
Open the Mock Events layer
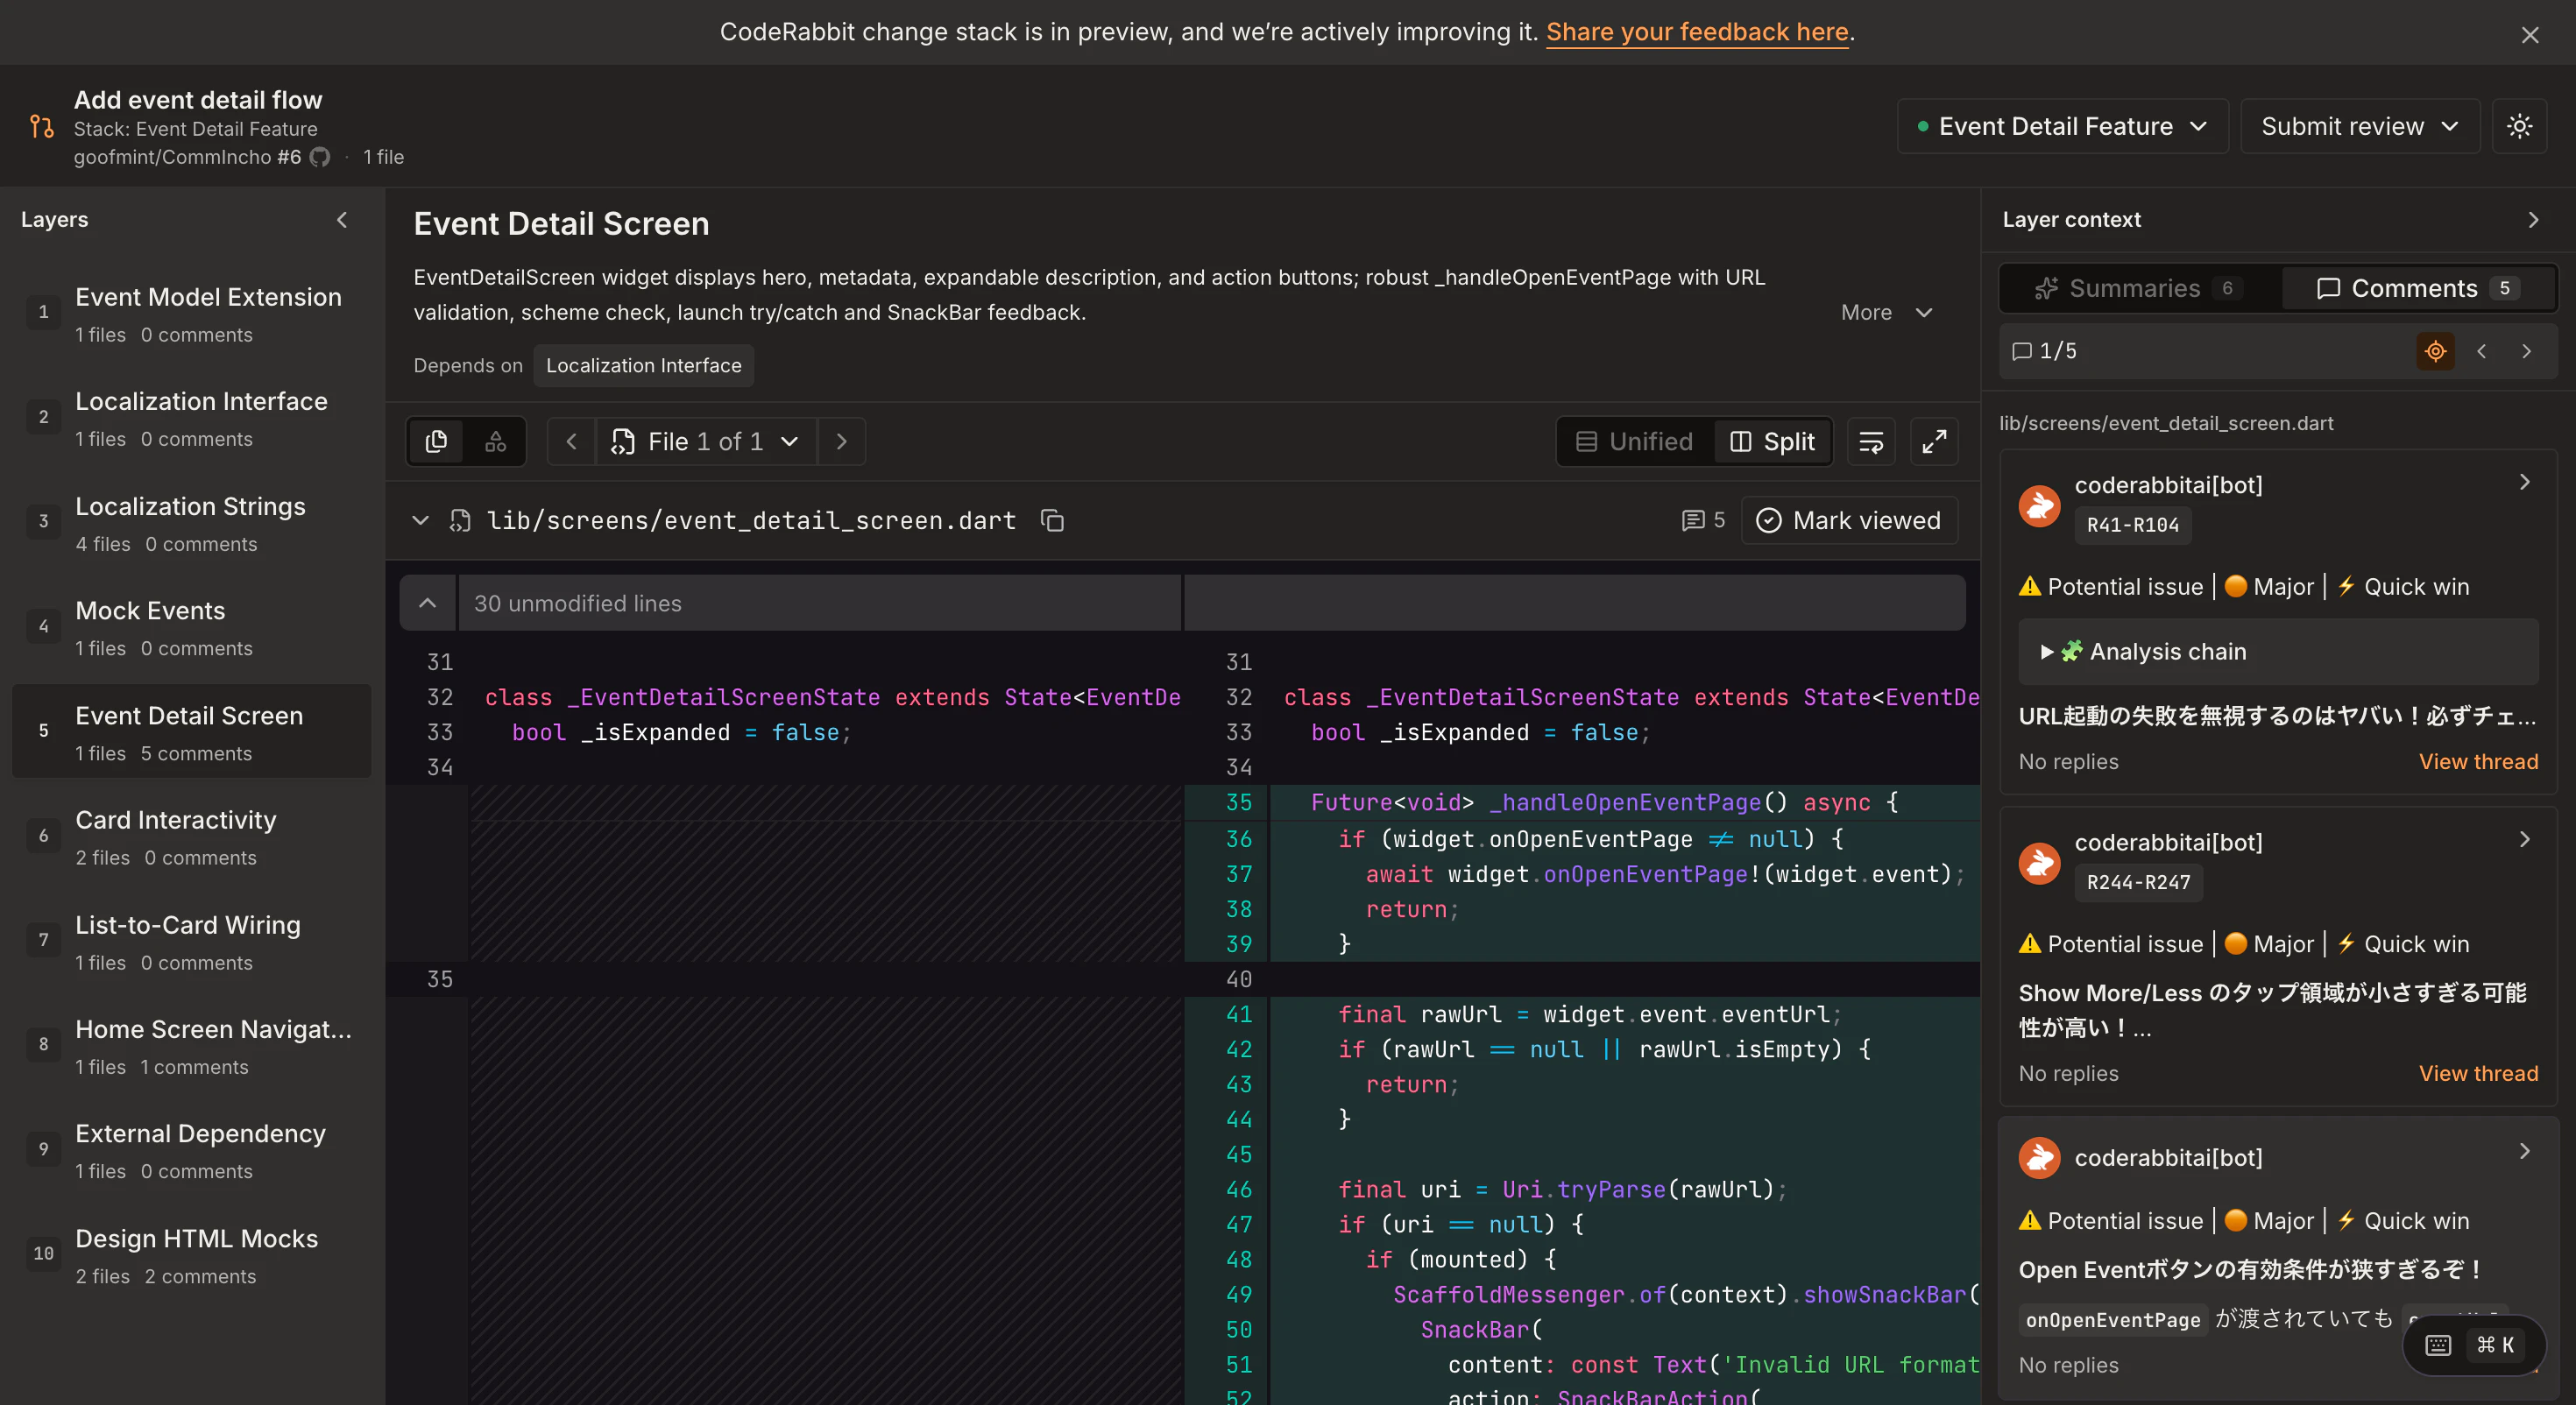tap(192, 627)
